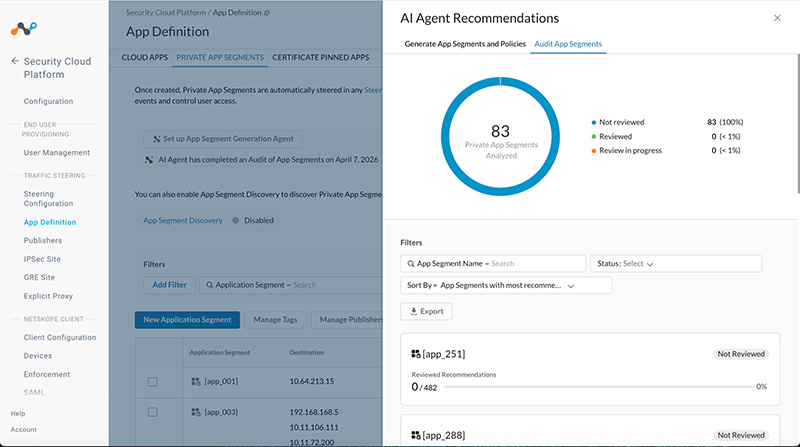Click the blue Not reviewed legend dot
Image resolution: width=800 pixels, height=447 pixels.
593,122
